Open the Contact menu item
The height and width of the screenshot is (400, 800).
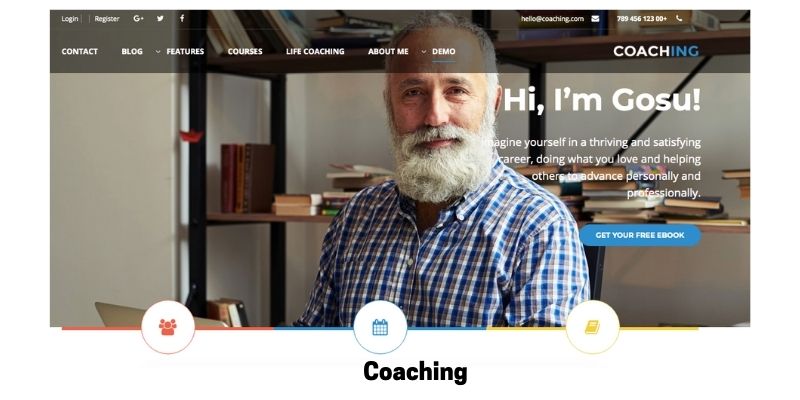point(80,52)
